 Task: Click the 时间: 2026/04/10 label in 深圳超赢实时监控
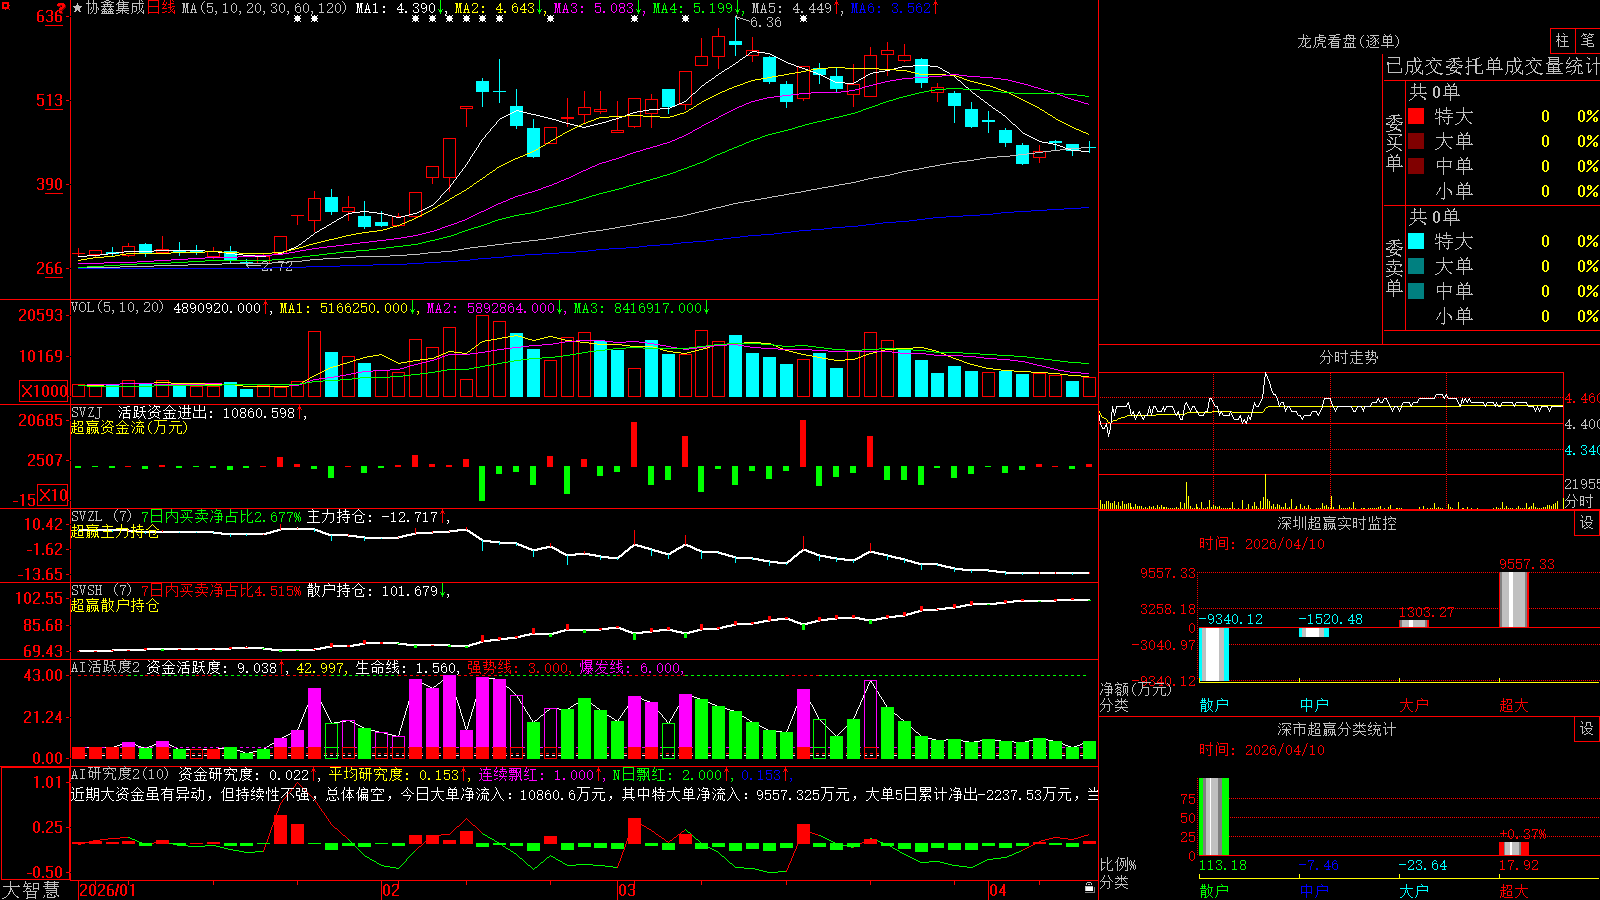(x=1262, y=544)
